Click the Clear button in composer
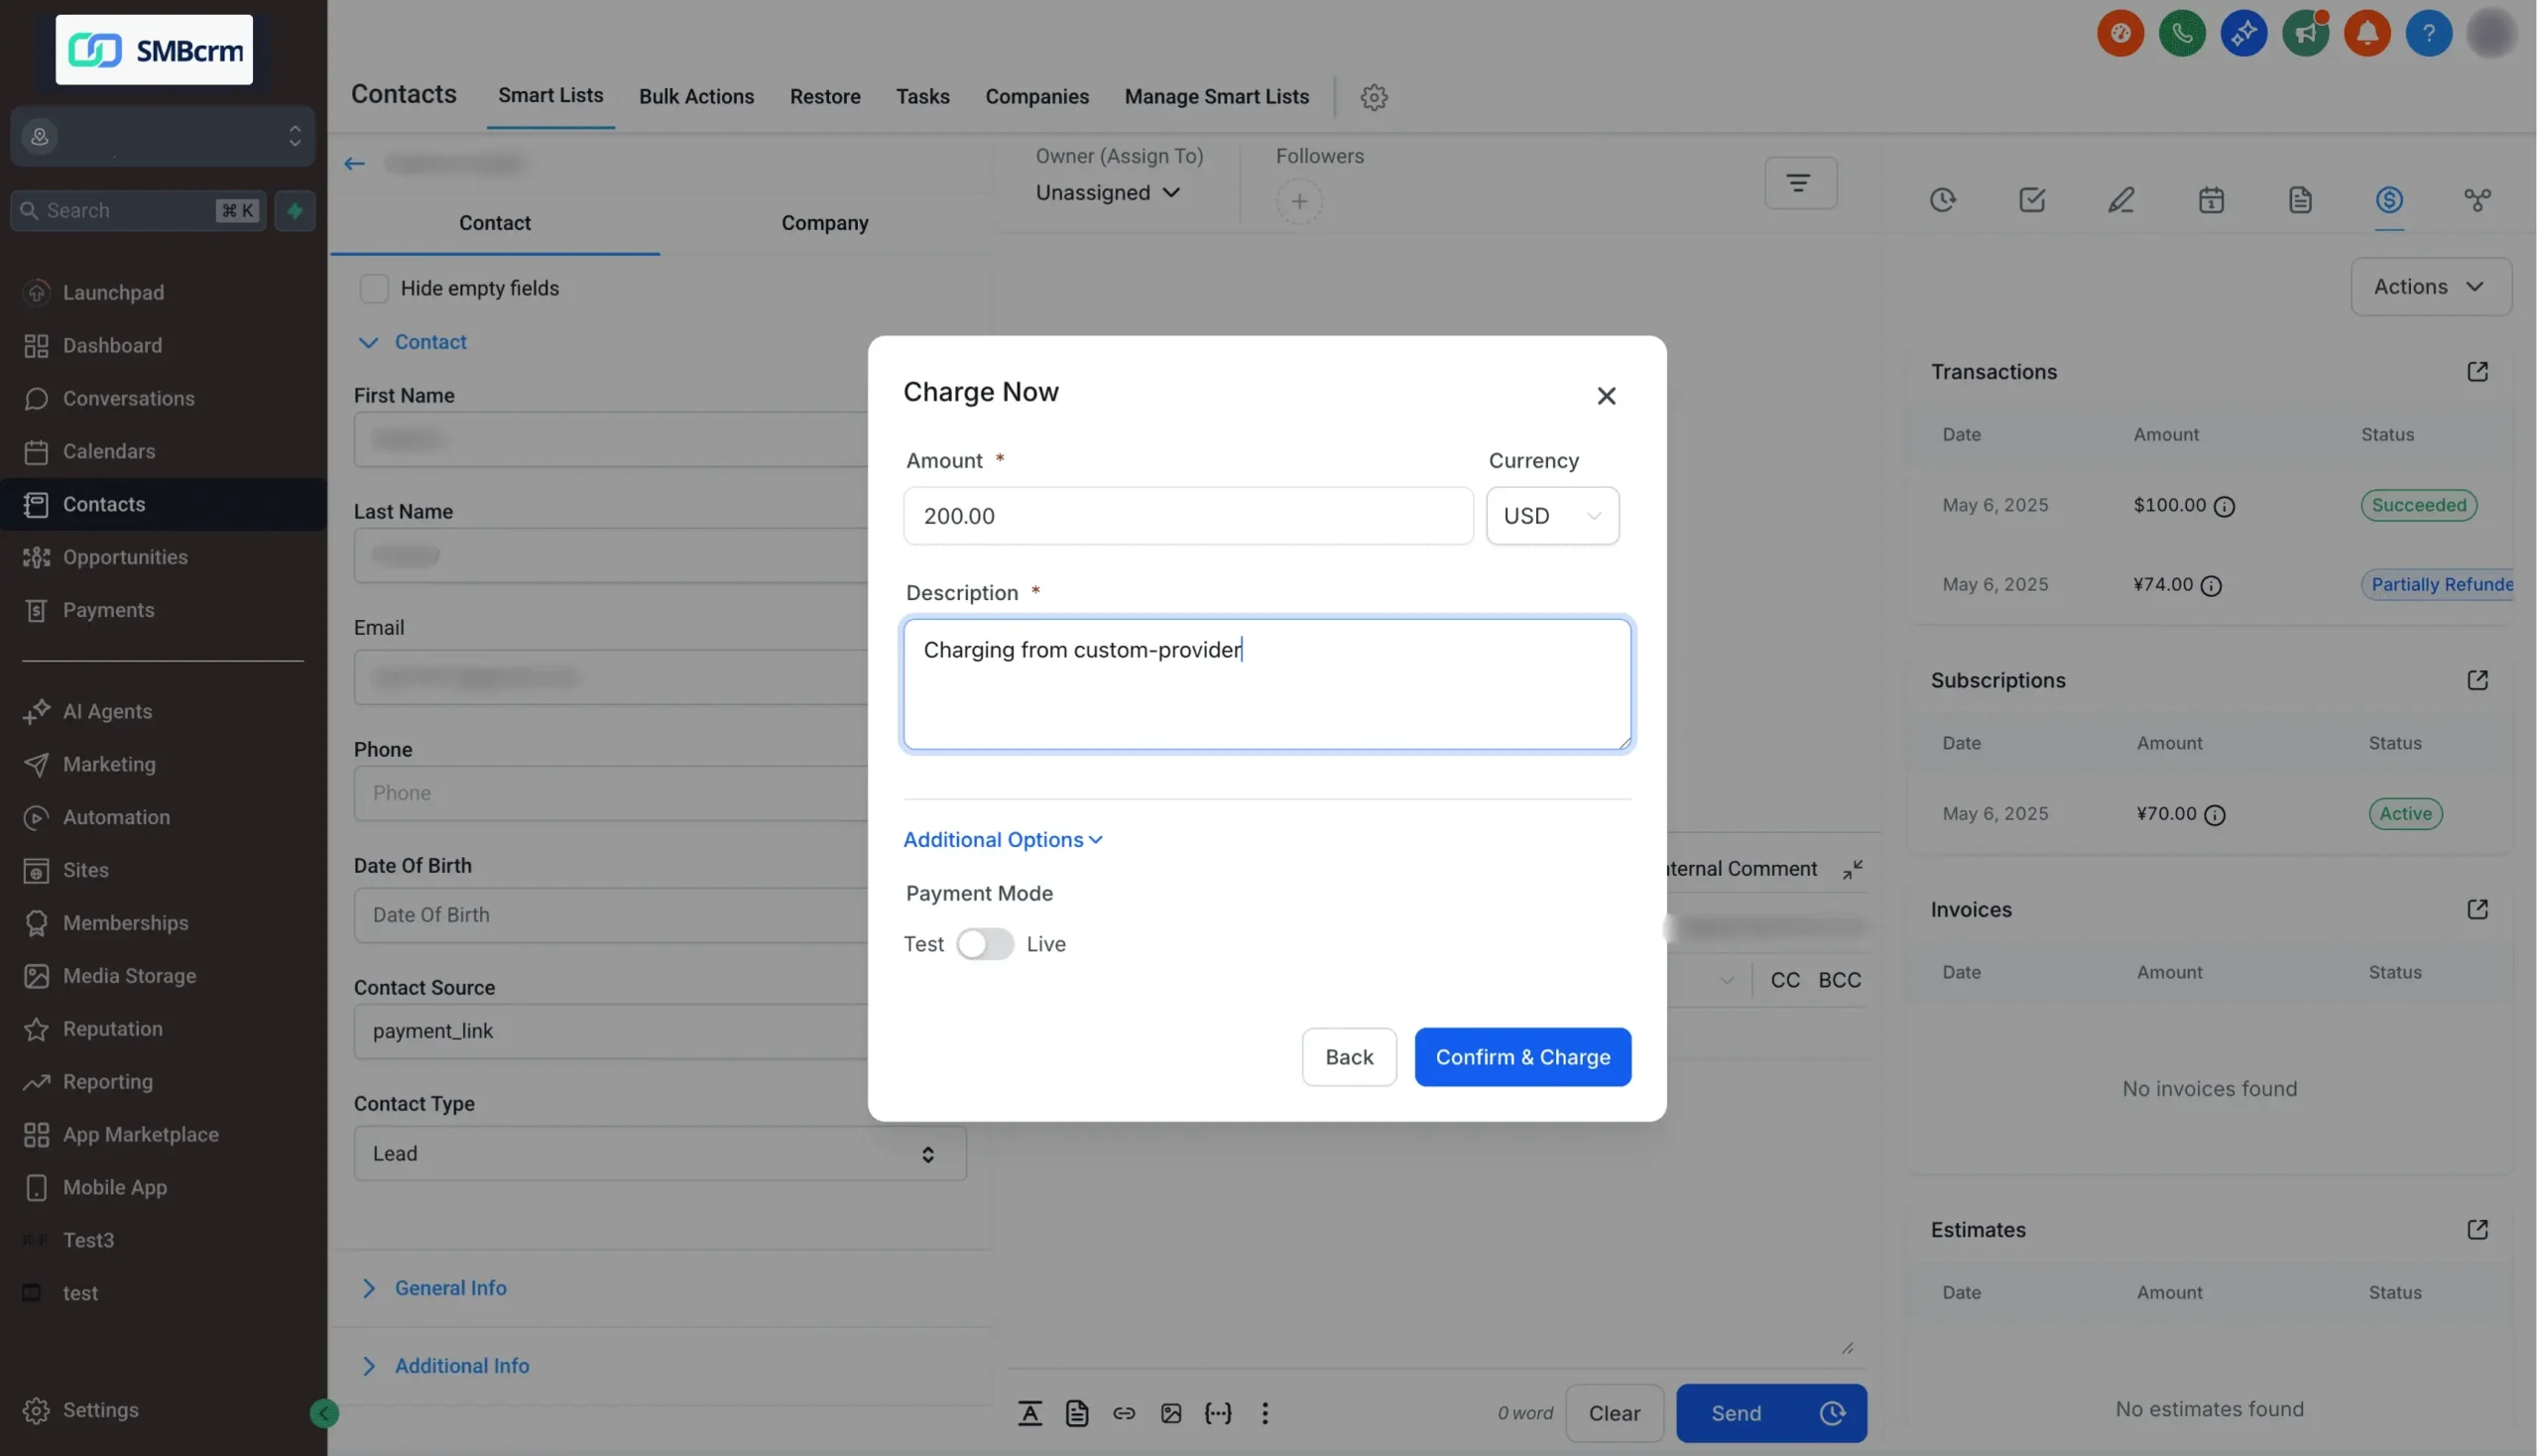Viewport: 2539px width, 1456px height. [1614, 1413]
